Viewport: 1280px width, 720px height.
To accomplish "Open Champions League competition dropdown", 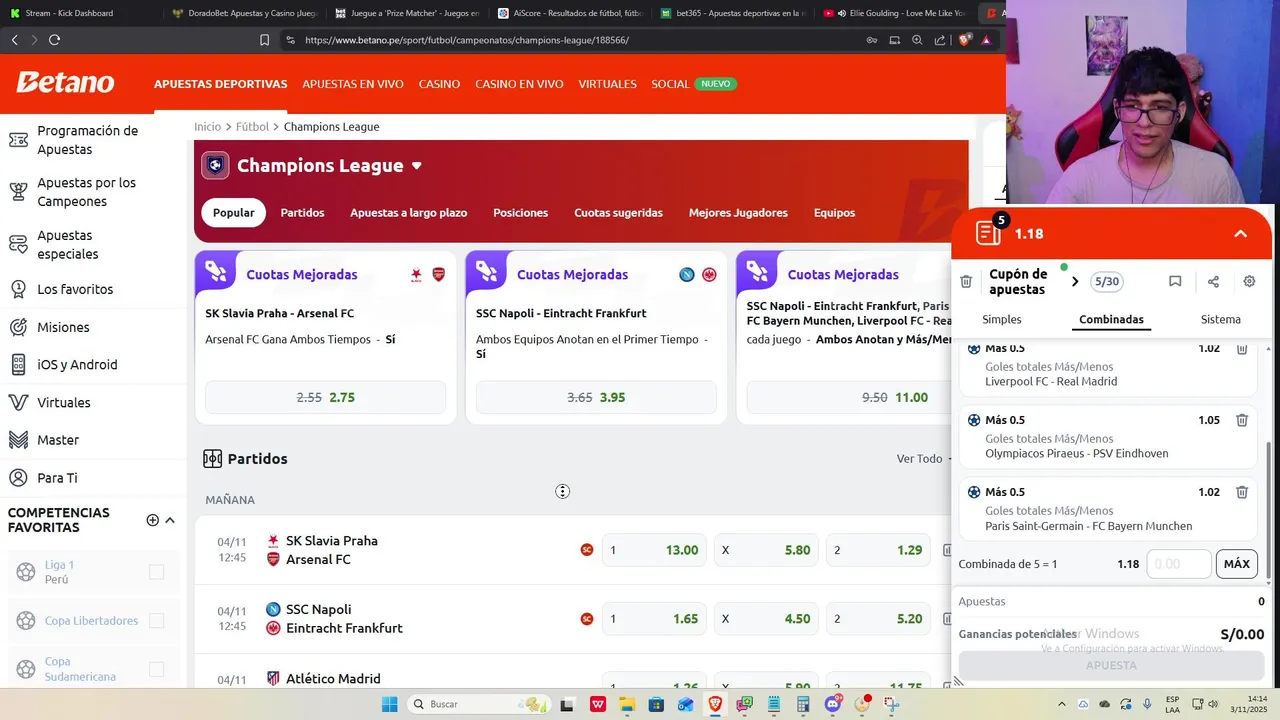I will (x=417, y=166).
